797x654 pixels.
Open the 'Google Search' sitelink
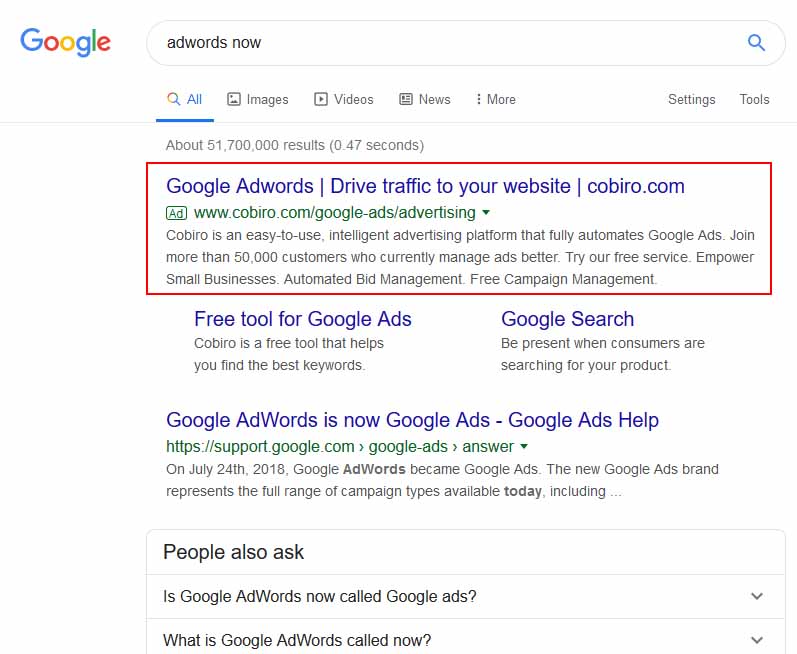tap(567, 319)
